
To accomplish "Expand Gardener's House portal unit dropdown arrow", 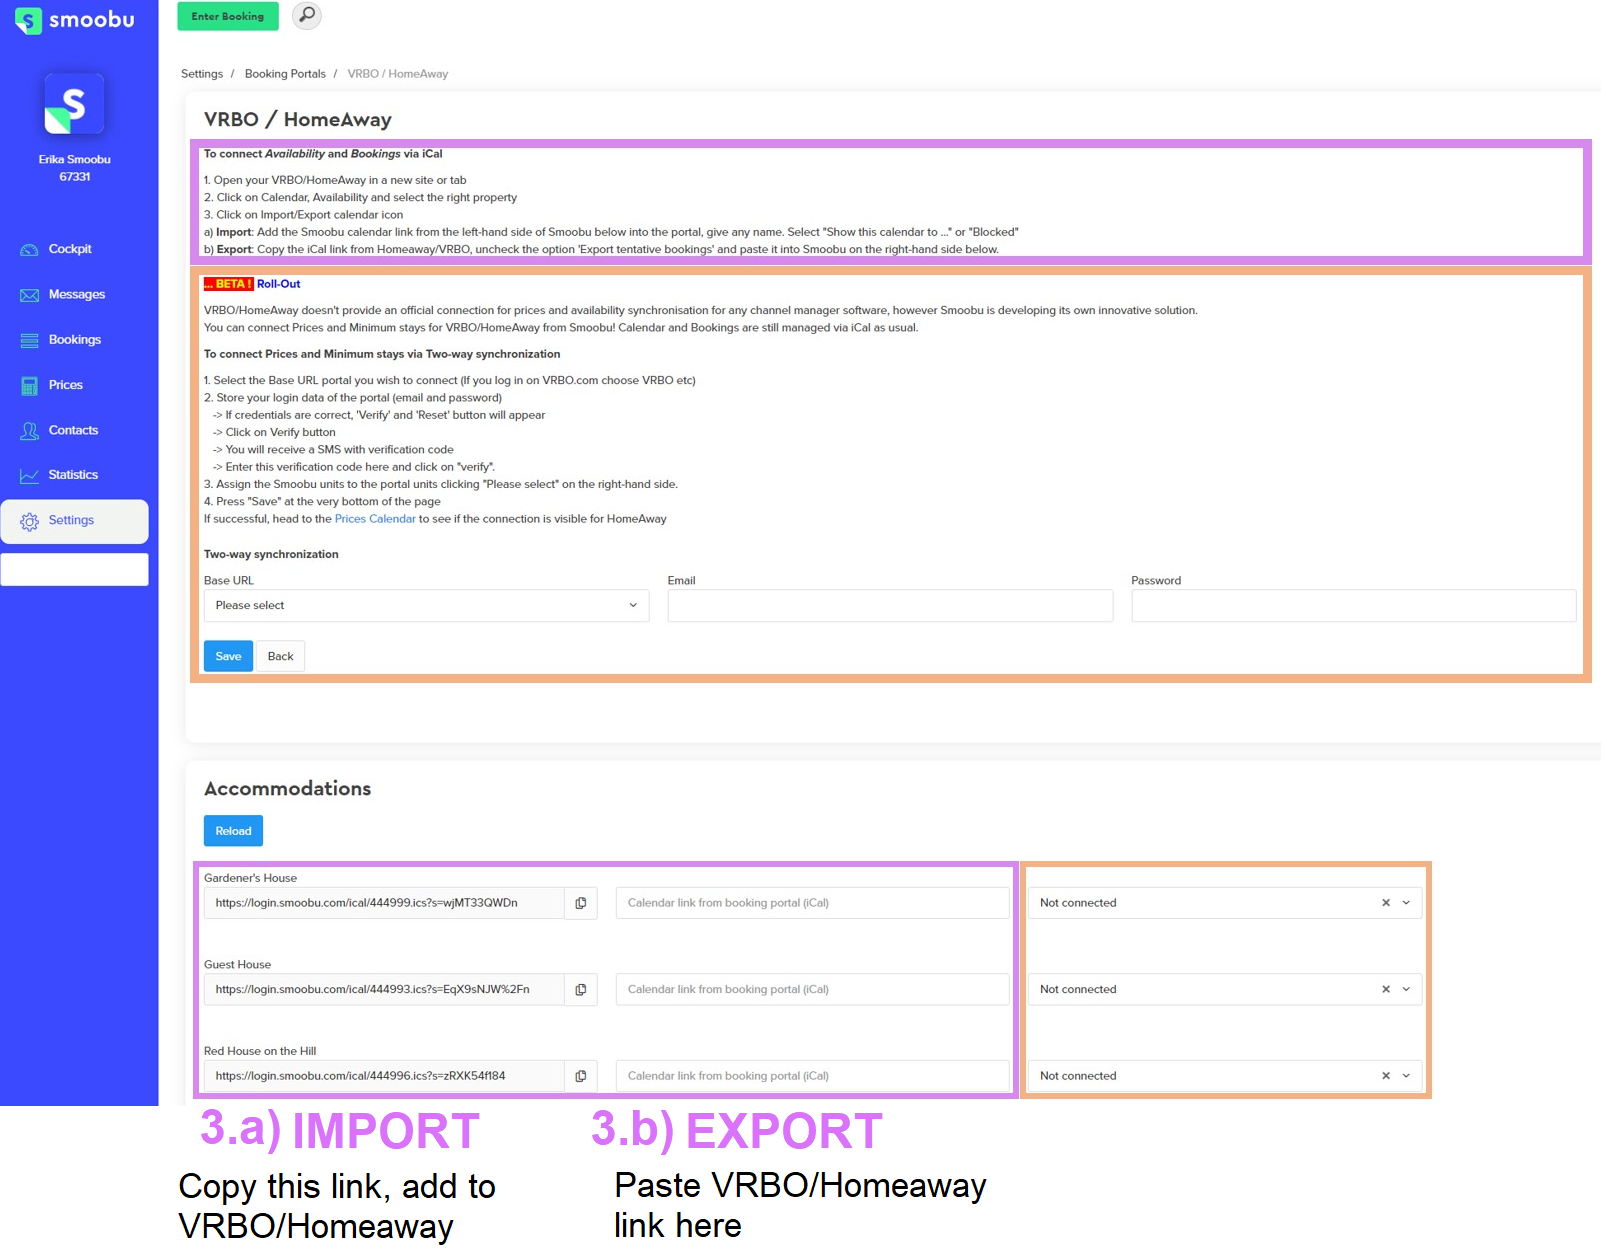I will (x=1407, y=903).
